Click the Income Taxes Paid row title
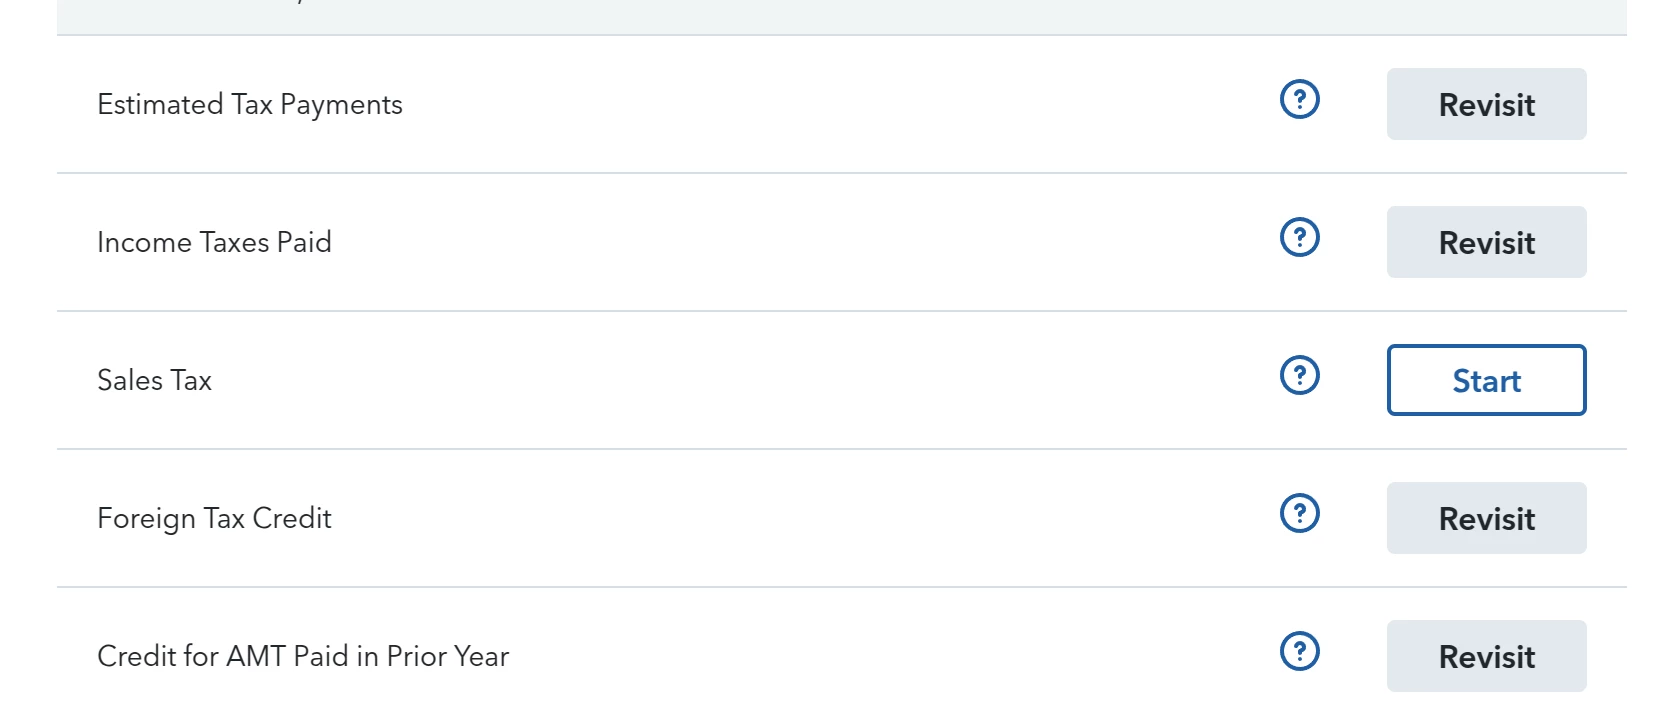Screen dimensions: 1657x721 (214, 243)
